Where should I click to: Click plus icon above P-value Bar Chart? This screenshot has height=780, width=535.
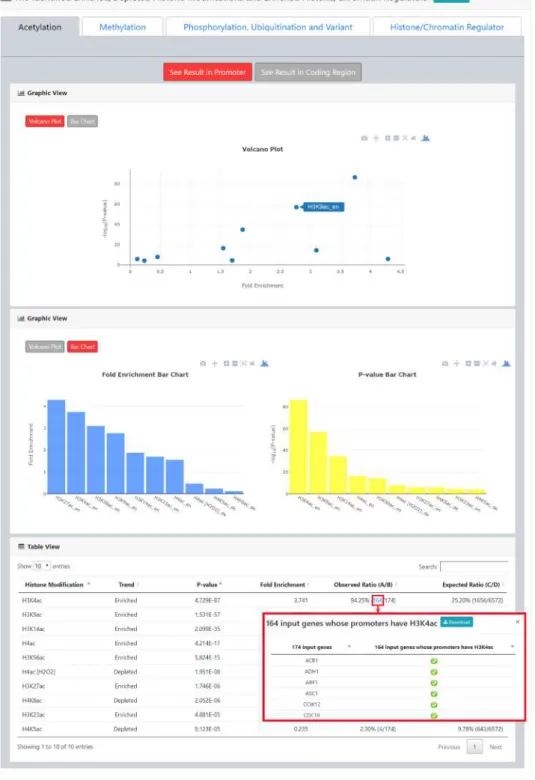pyautogui.click(x=456, y=364)
